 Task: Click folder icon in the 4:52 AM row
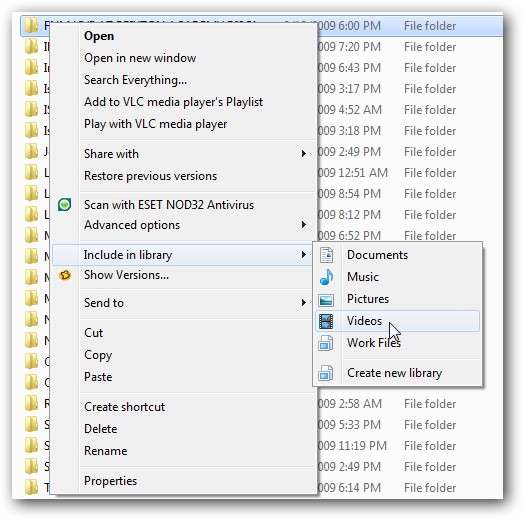pyautogui.click(x=31, y=110)
